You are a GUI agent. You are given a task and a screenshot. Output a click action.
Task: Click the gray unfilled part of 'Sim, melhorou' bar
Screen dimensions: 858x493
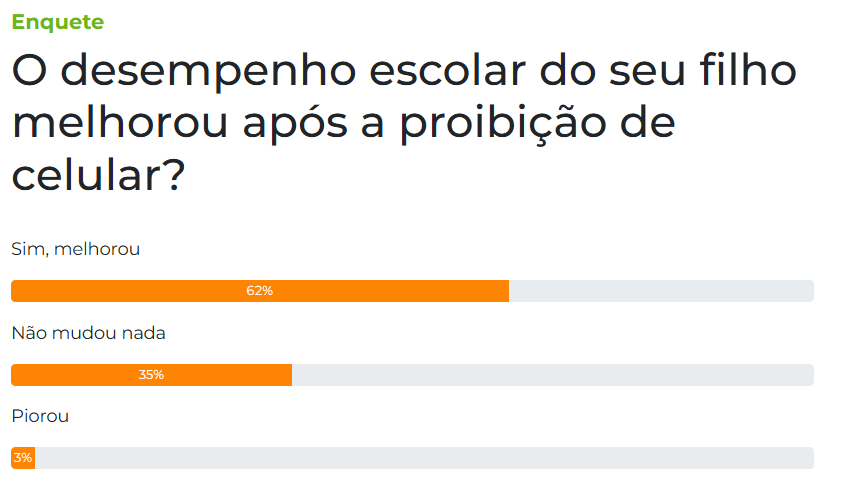[x=661, y=291]
